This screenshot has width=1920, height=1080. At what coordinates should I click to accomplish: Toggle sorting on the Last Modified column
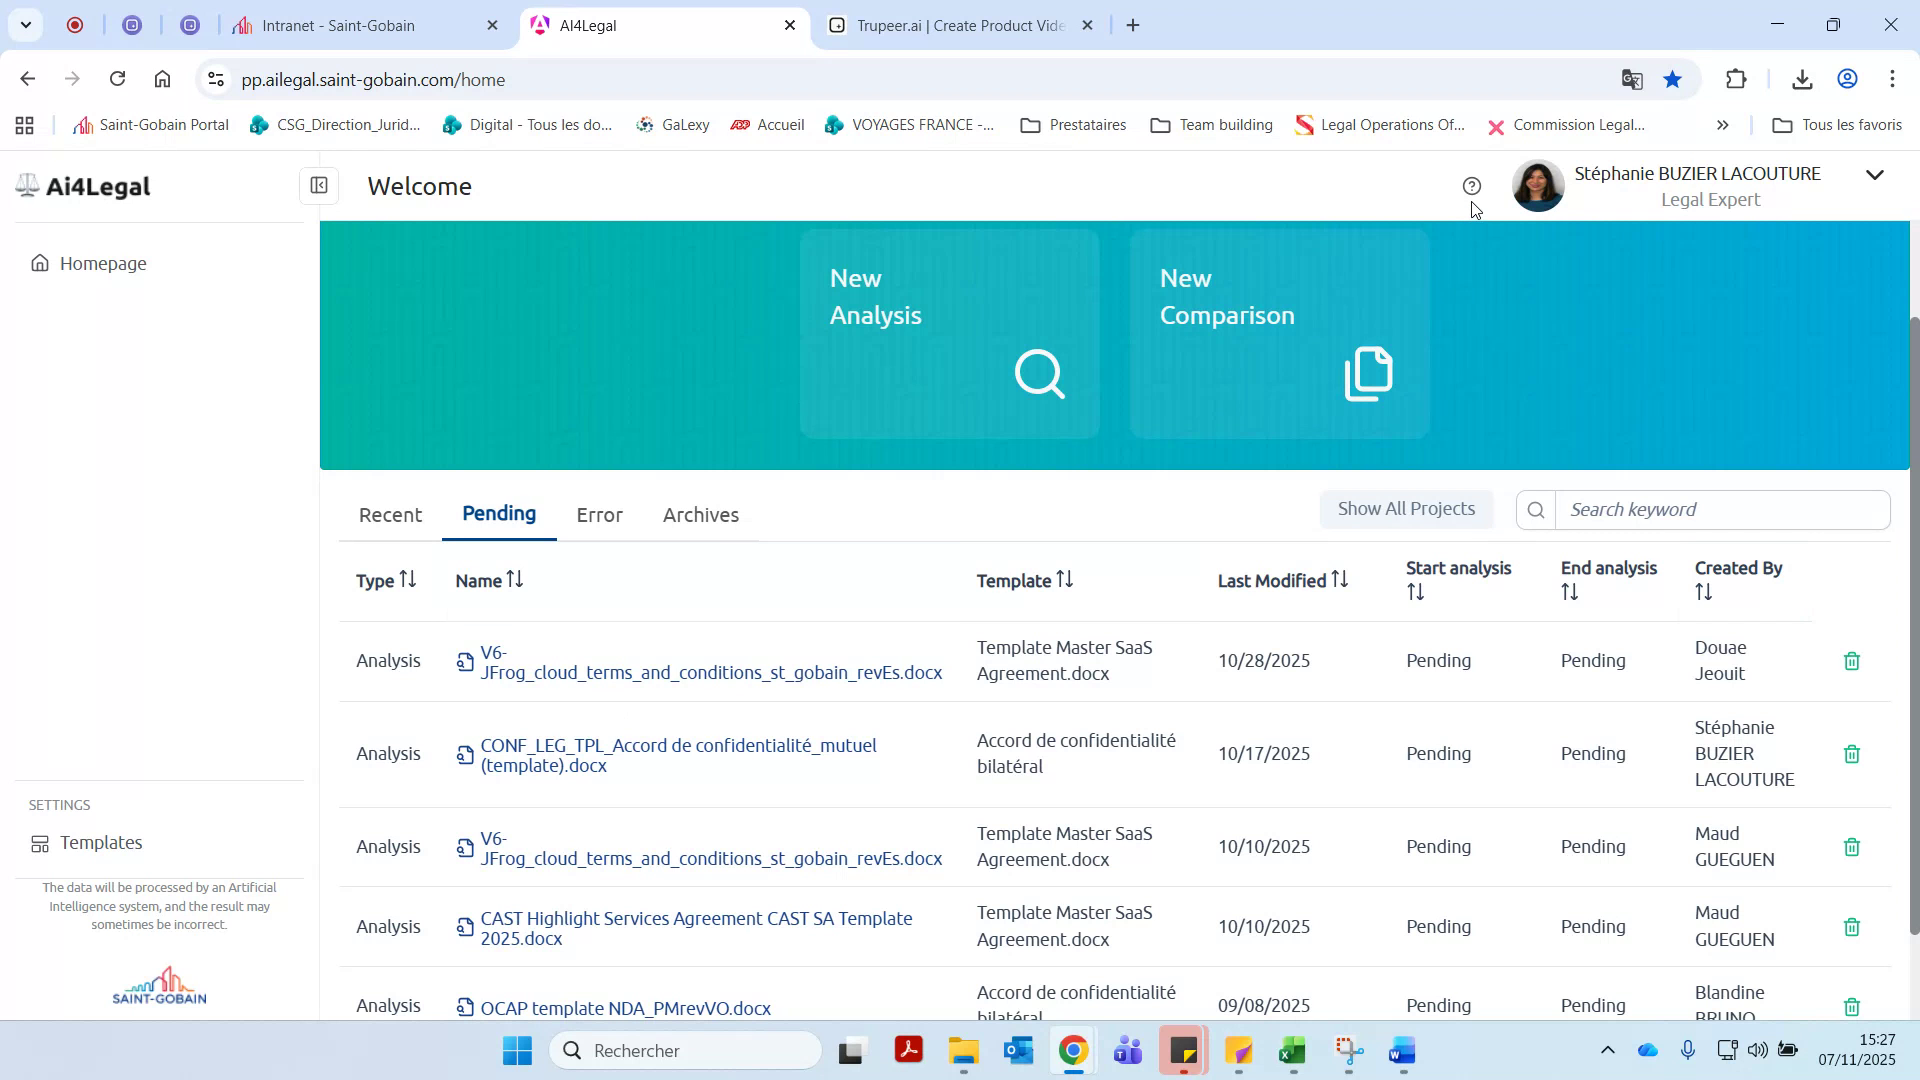(x=1337, y=579)
